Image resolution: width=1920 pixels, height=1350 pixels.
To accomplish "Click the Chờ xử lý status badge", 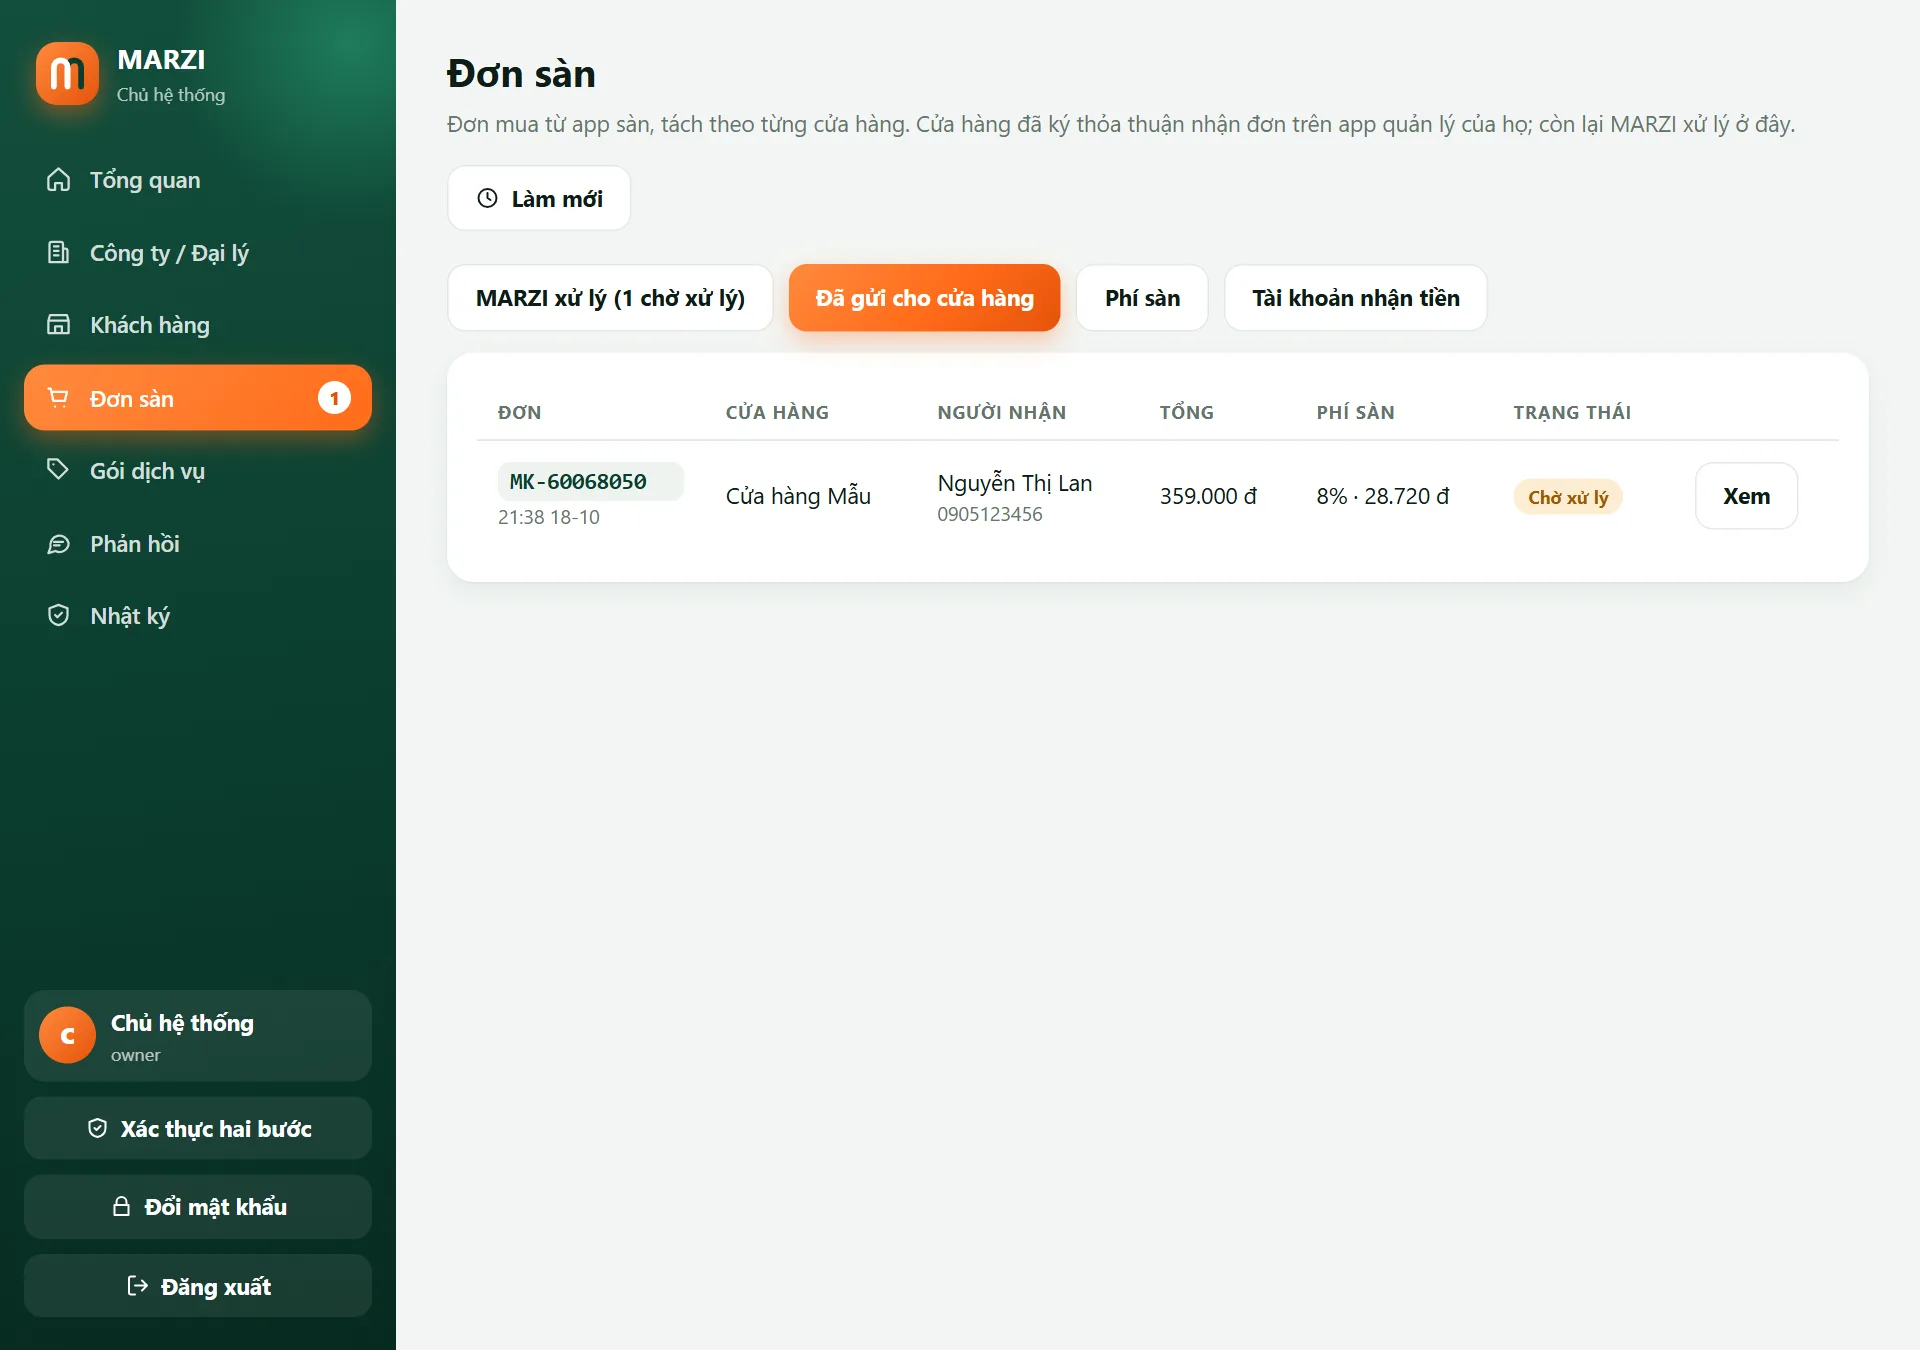I will coord(1568,497).
